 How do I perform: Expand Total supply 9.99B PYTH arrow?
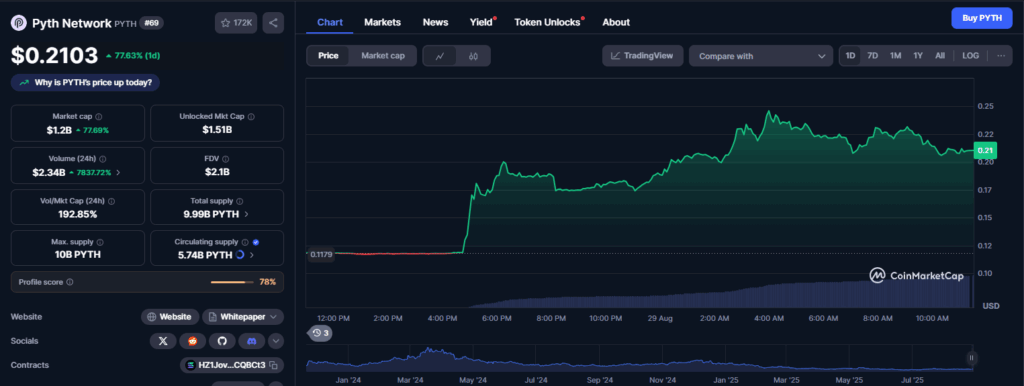pyautogui.click(x=246, y=214)
